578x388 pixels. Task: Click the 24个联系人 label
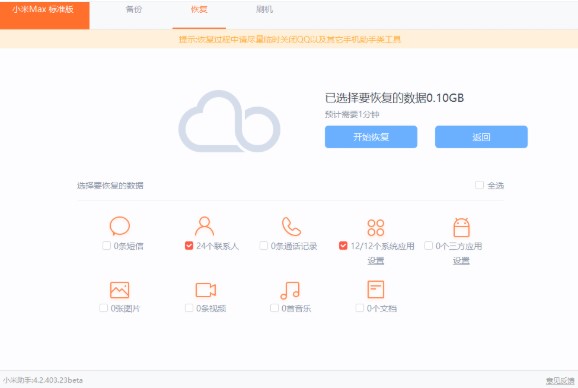(x=217, y=246)
